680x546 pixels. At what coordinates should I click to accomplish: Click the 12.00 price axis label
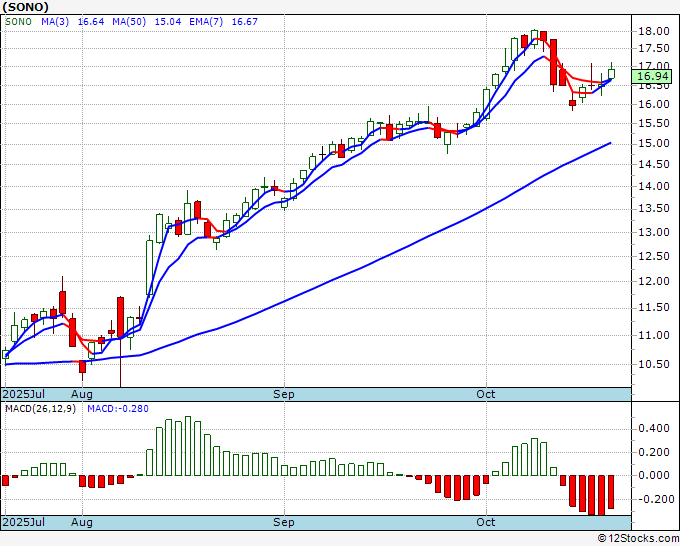[654, 281]
